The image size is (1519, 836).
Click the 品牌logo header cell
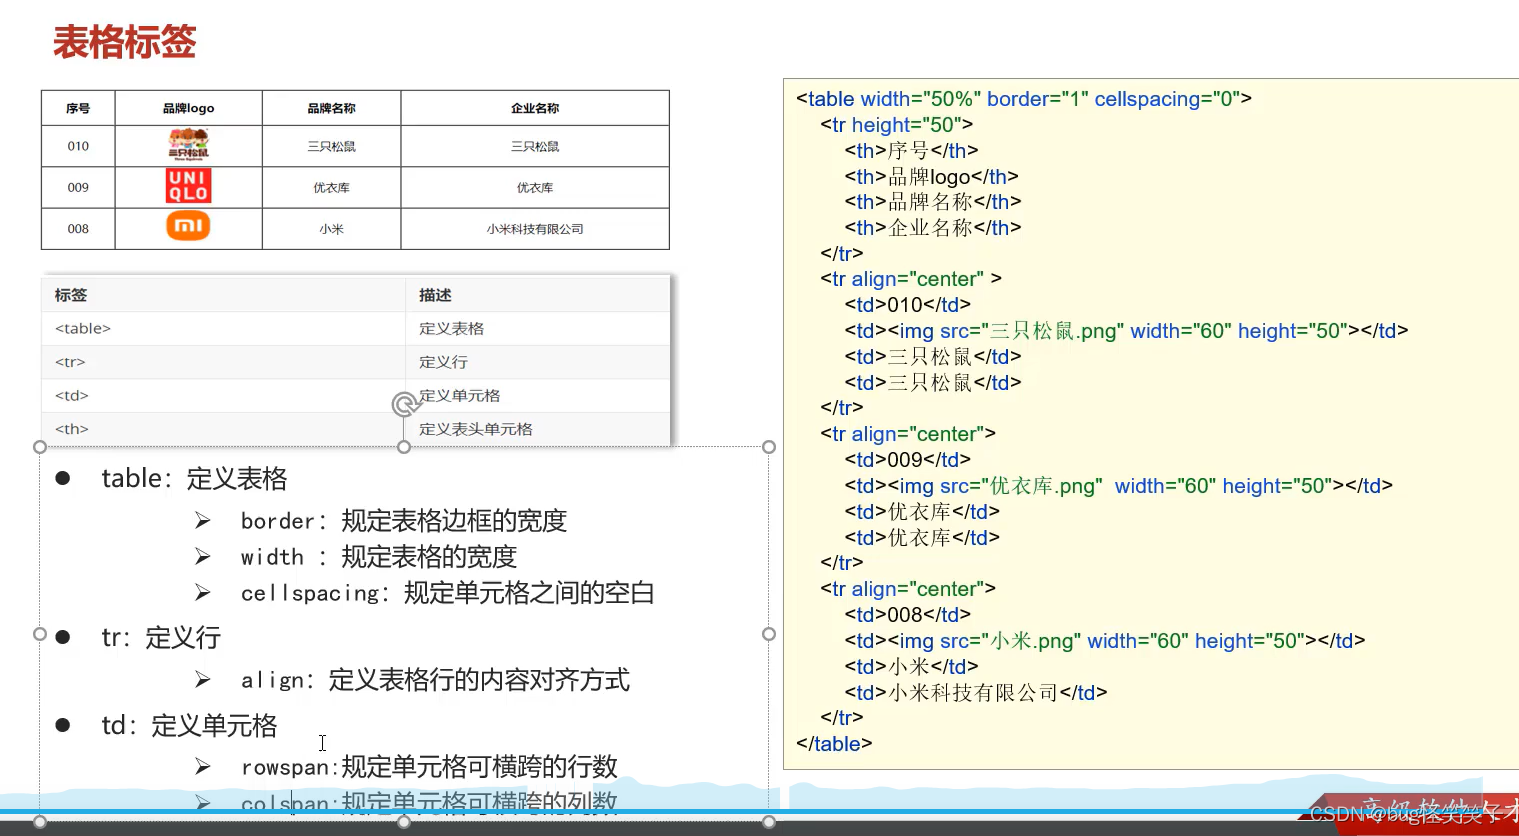pyautogui.click(x=188, y=108)
